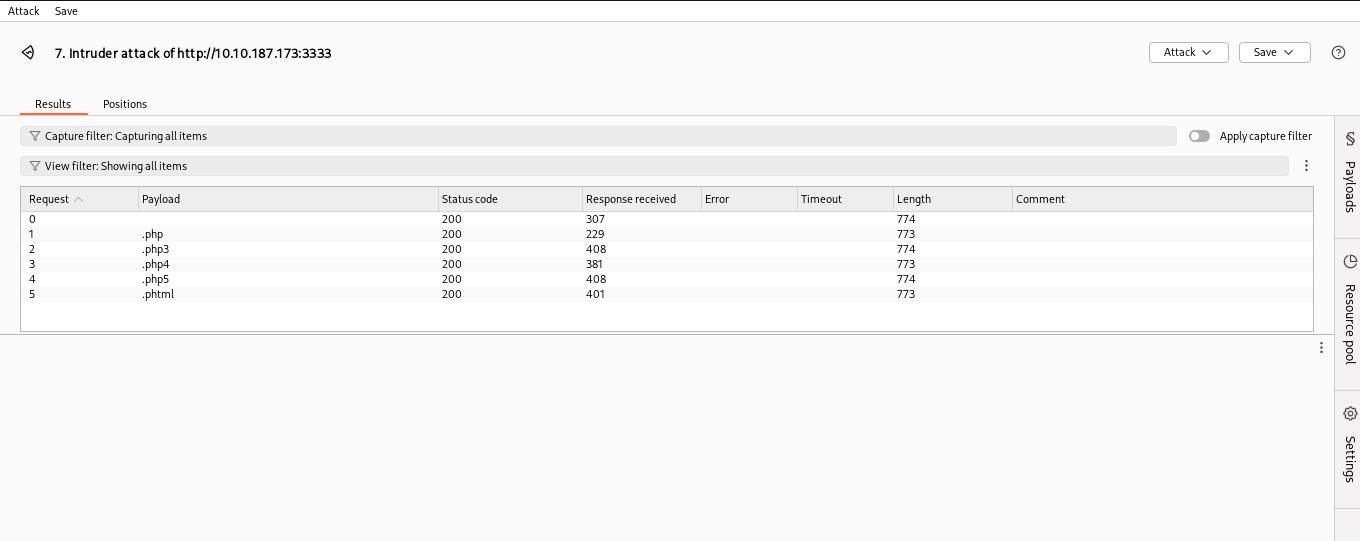Select the .phtml payload result row

158,294
